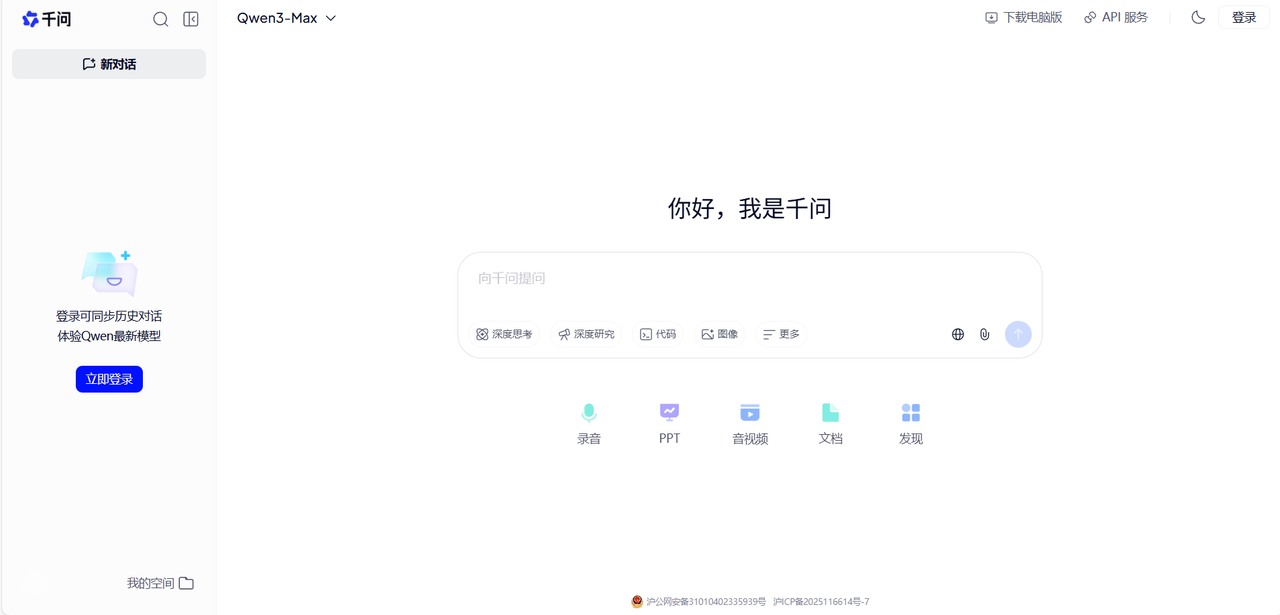Viewport: 1280px width, 615px height.
Task: Toggle web search globe icon
Action: coord(958,334)
